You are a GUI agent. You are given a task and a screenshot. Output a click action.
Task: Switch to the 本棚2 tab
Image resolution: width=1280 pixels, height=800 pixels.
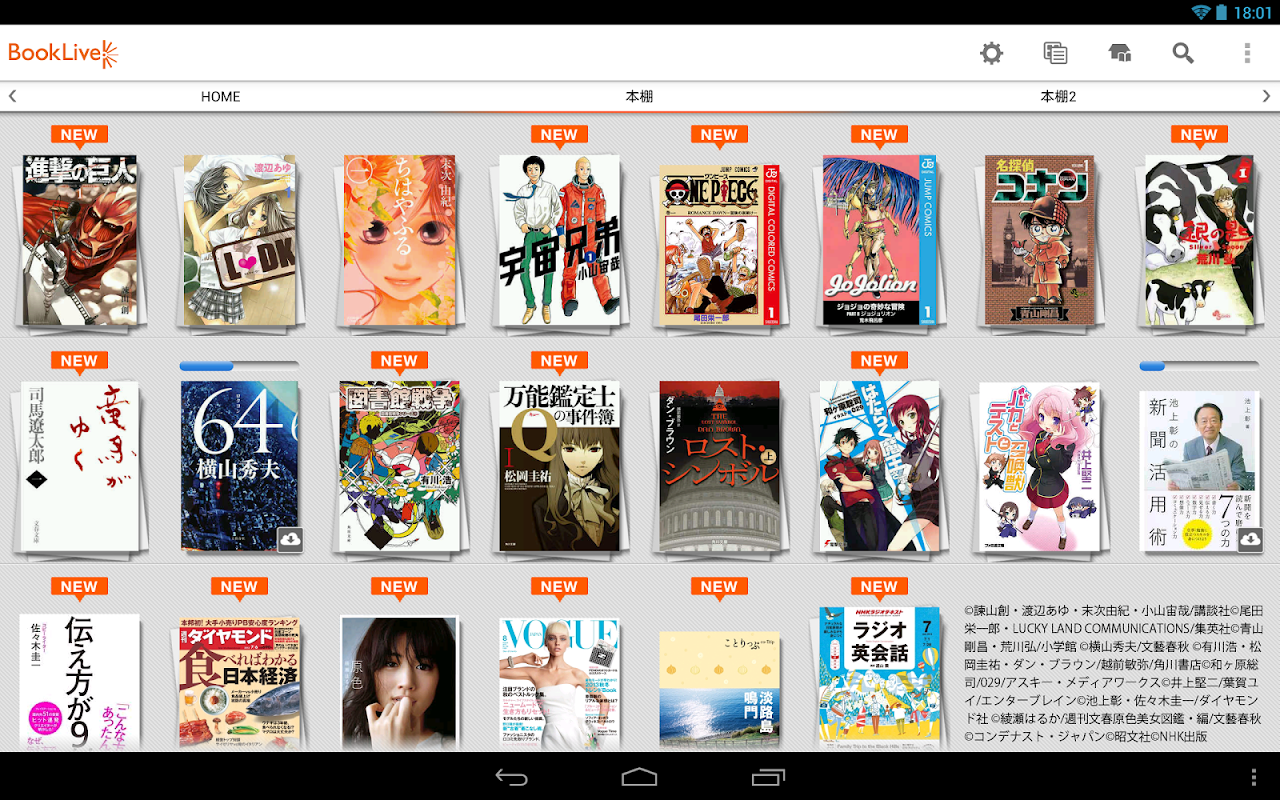click(1058, 96)
